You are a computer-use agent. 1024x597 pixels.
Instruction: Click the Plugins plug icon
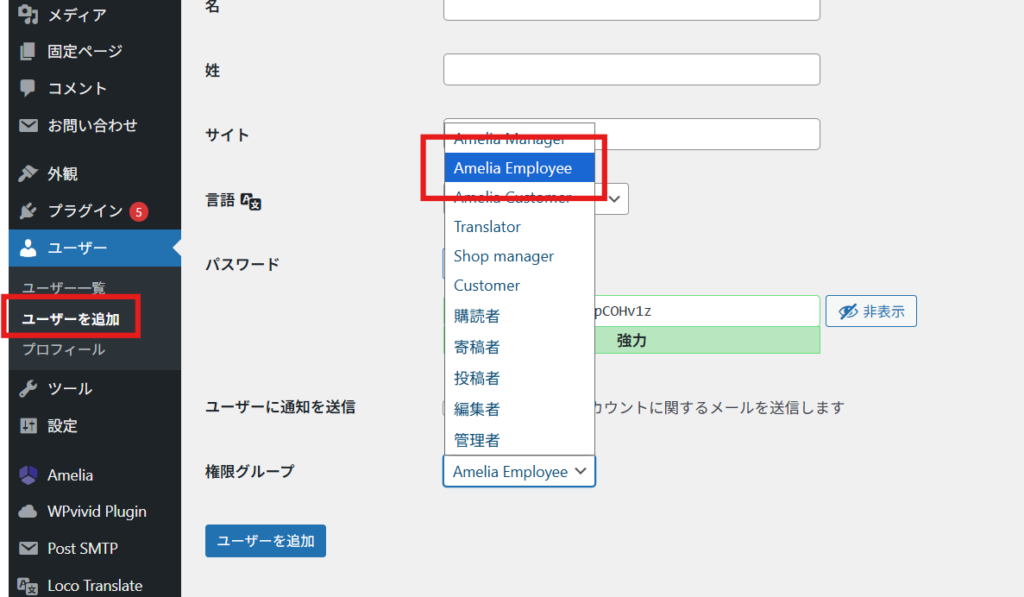point(28,211)
